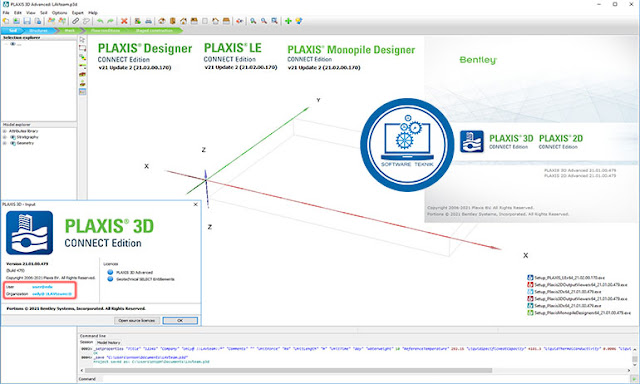Delete selection with red X icon

[124, 21]
